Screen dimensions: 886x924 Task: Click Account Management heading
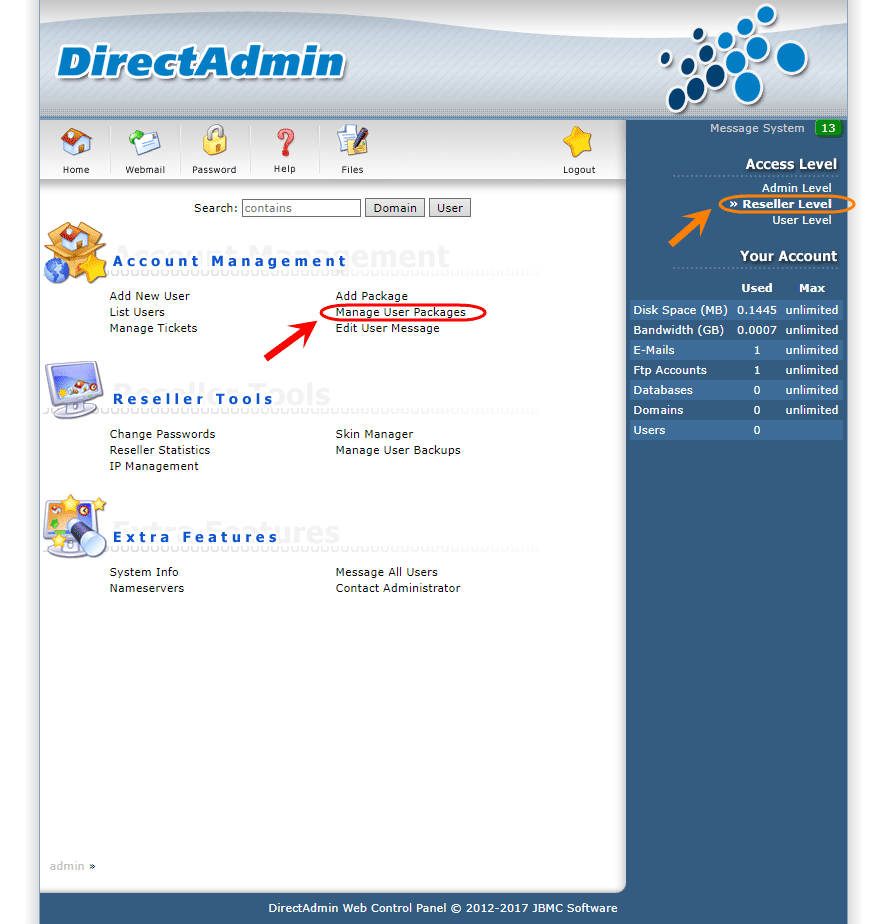point(230,261)
